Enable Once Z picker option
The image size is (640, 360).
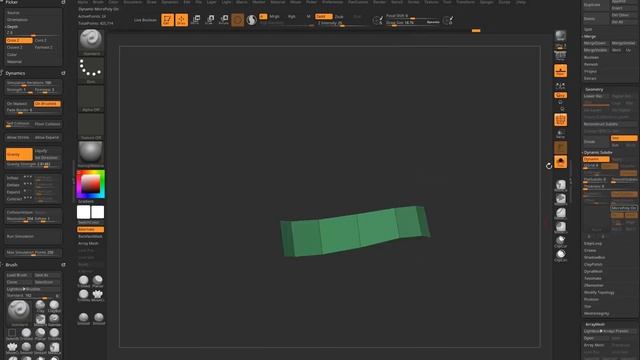(x=19, y=40)
